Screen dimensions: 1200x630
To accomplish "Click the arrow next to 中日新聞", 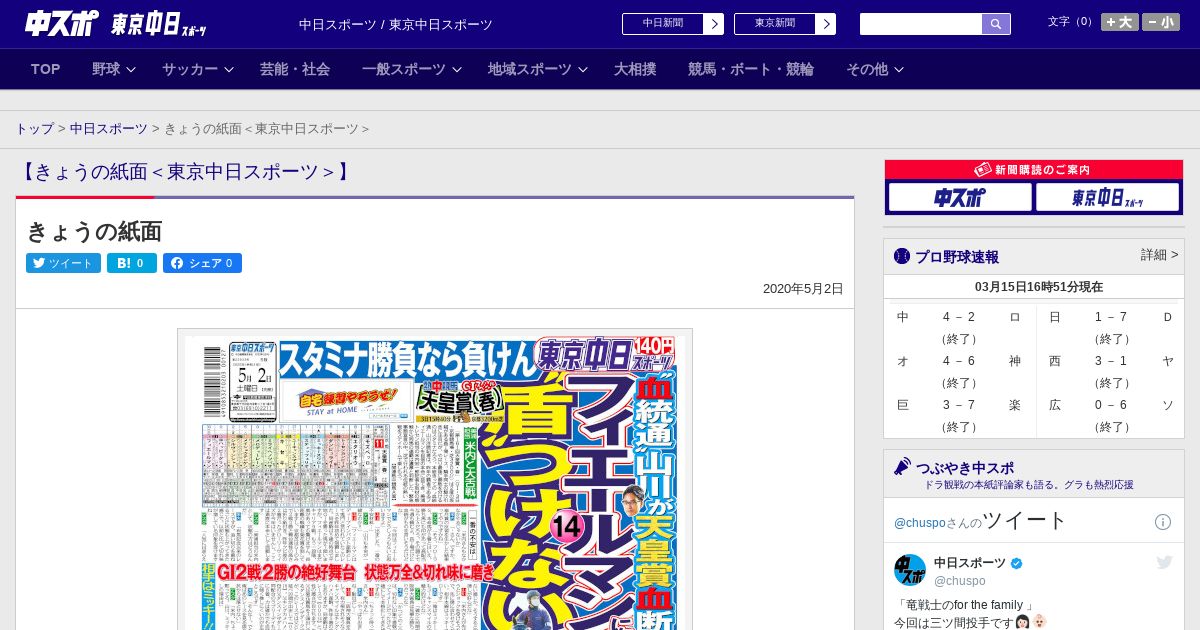I will (x=714, y=24).
